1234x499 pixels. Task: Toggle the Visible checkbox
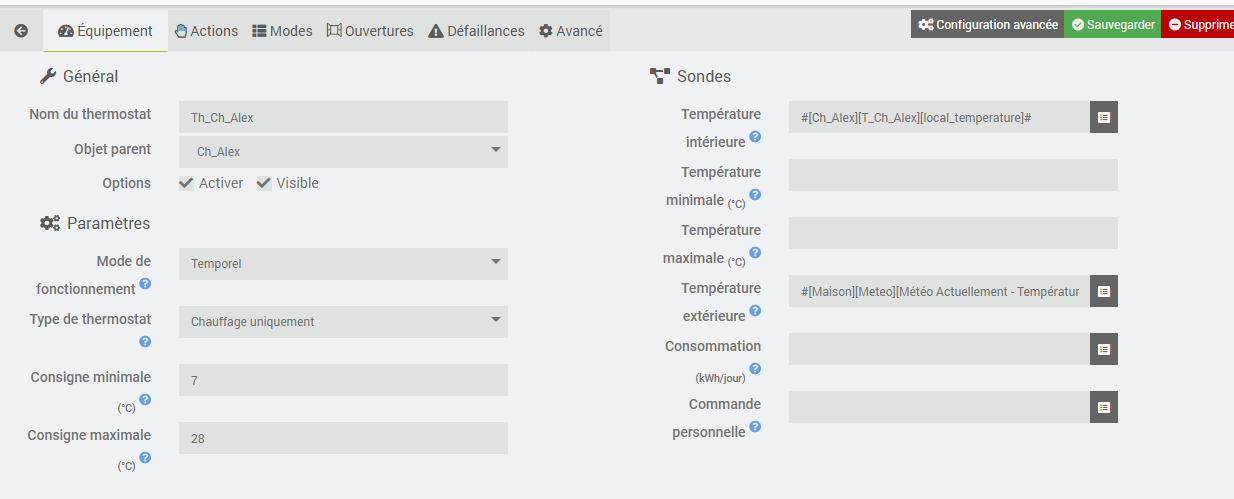tap(264, 183)
